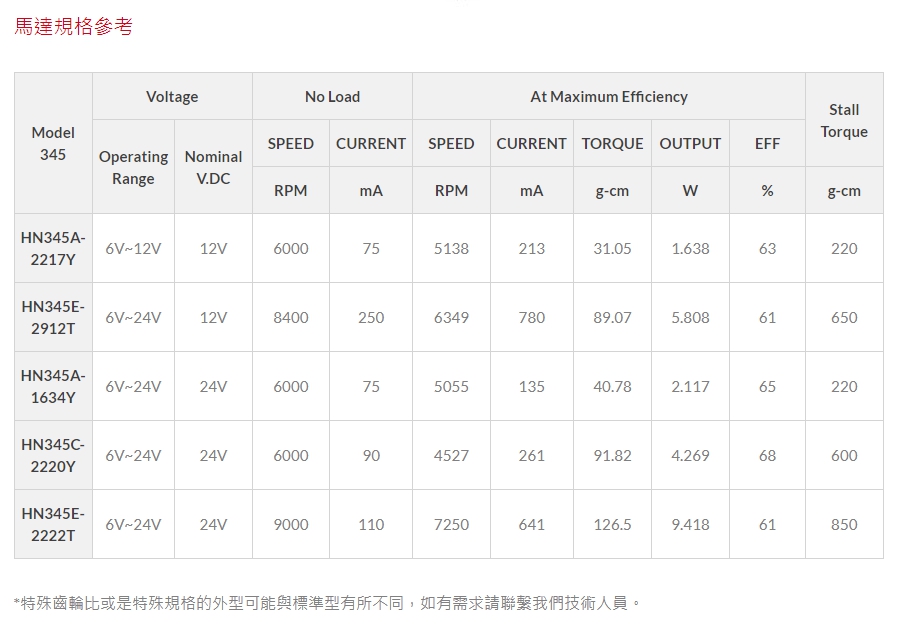Select the HN345A-2217Y model cell
The width and height of the screenshot is (900, 642).
(53, 249)
